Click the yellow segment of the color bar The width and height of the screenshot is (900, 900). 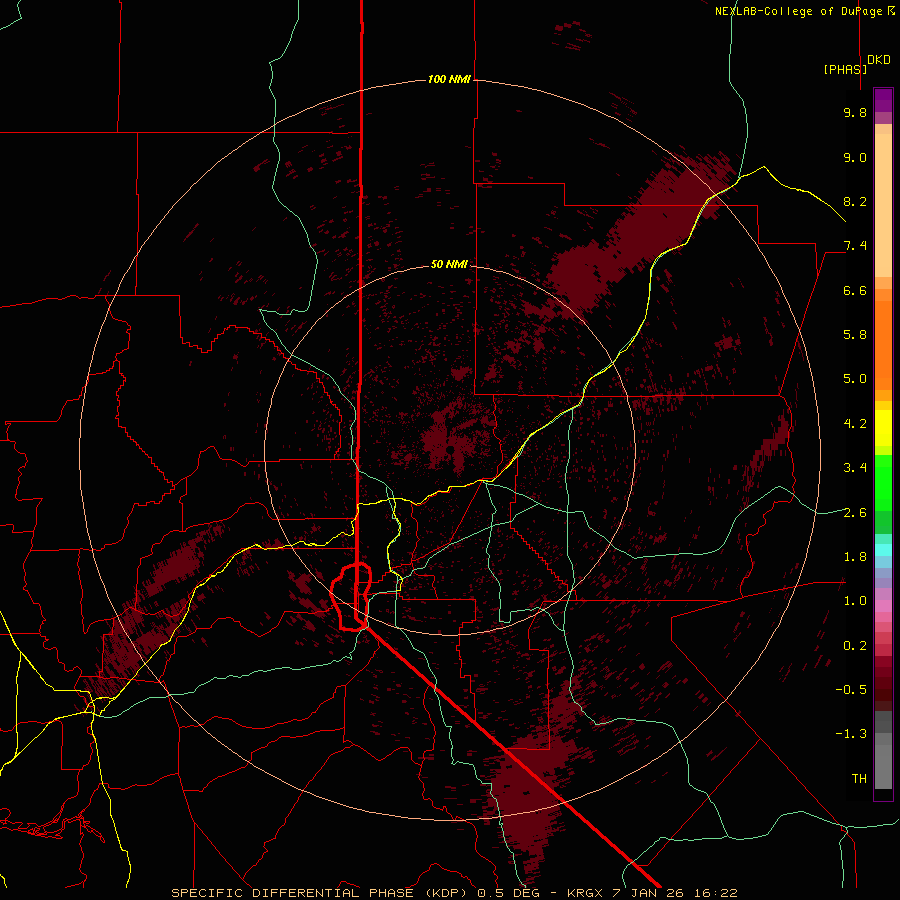(x=883, y=428)
